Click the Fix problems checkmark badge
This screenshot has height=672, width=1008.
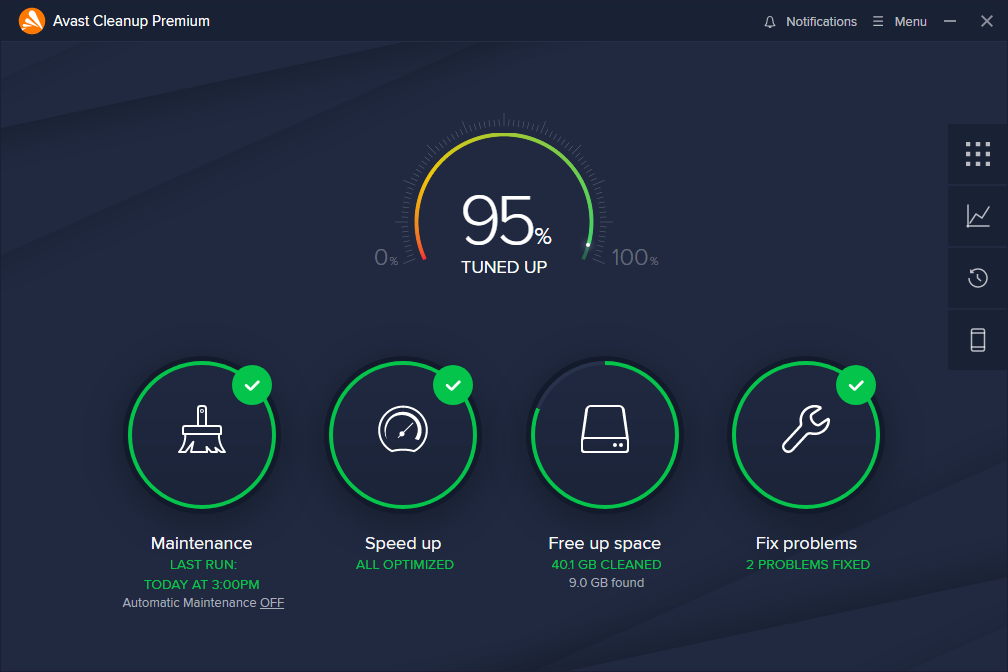coord(856,384)
